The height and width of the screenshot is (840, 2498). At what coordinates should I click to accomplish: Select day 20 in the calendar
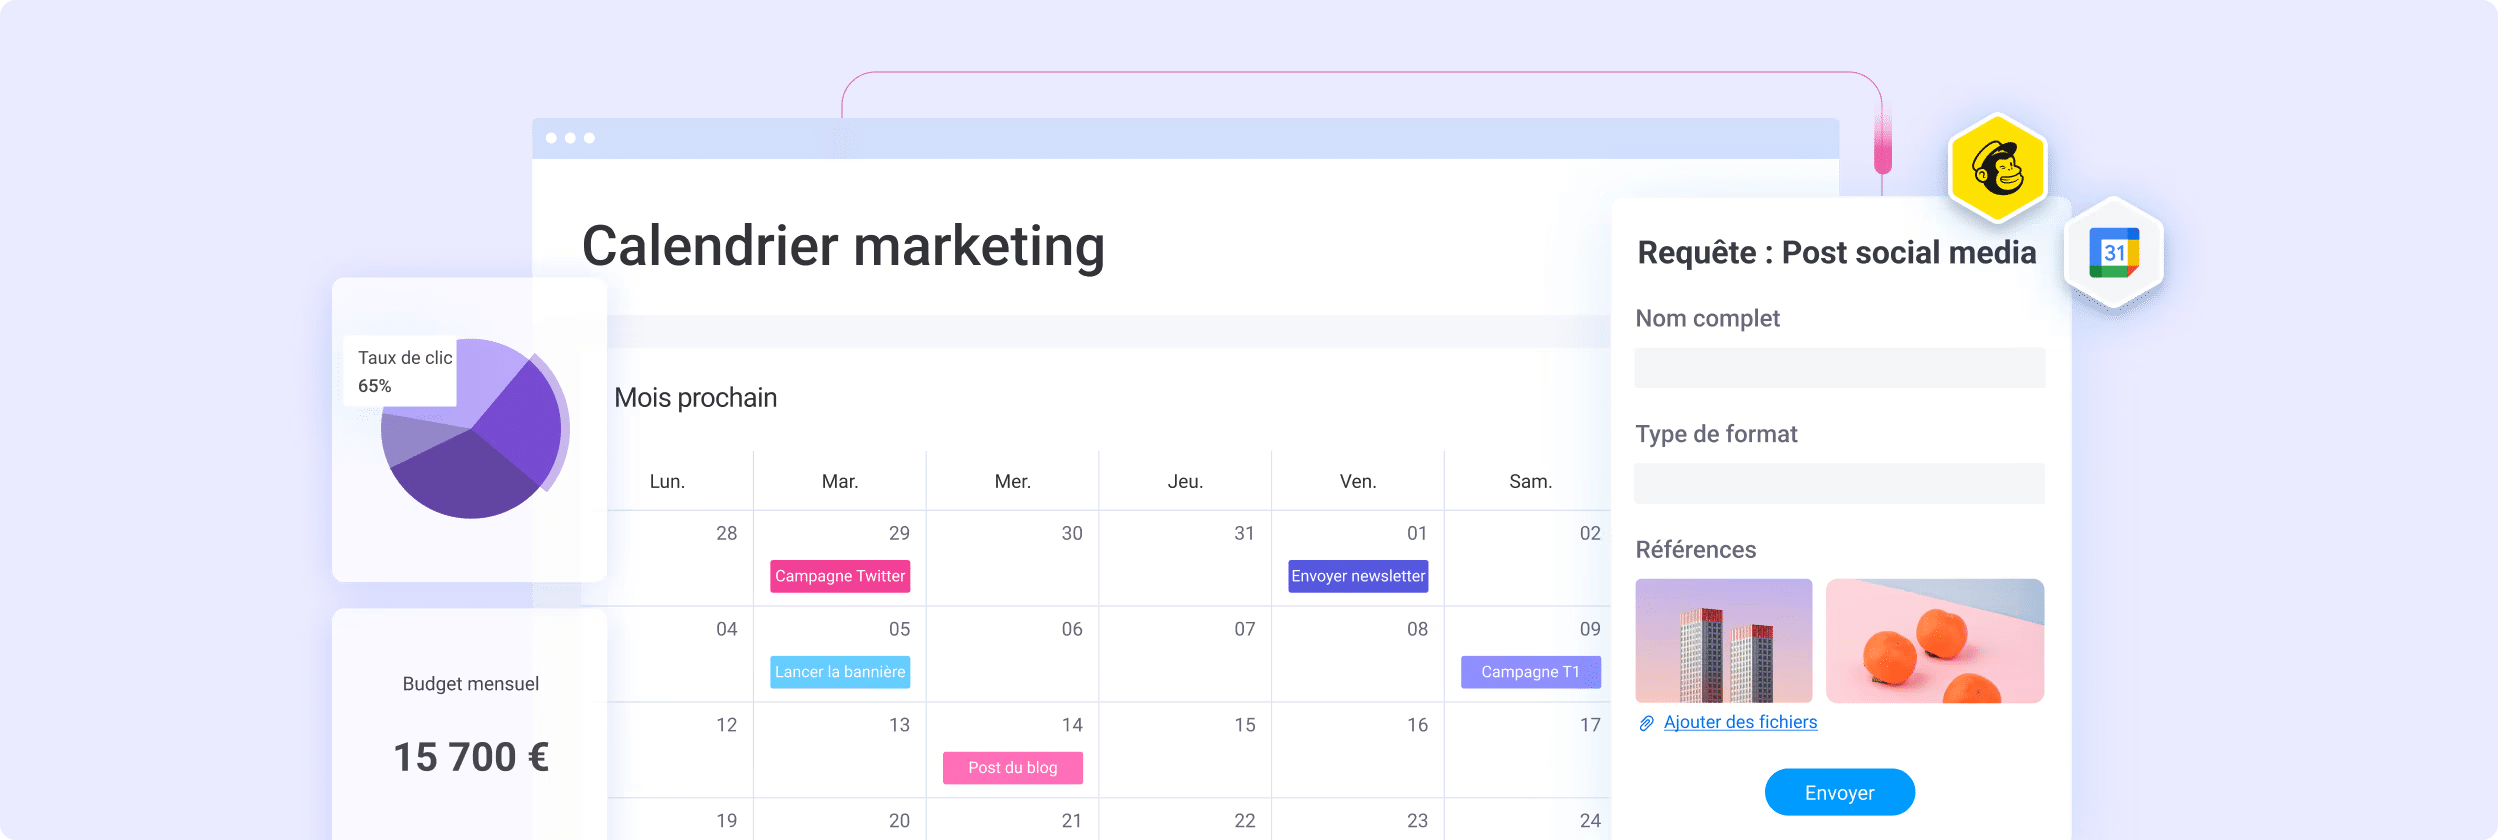point(899,821)
